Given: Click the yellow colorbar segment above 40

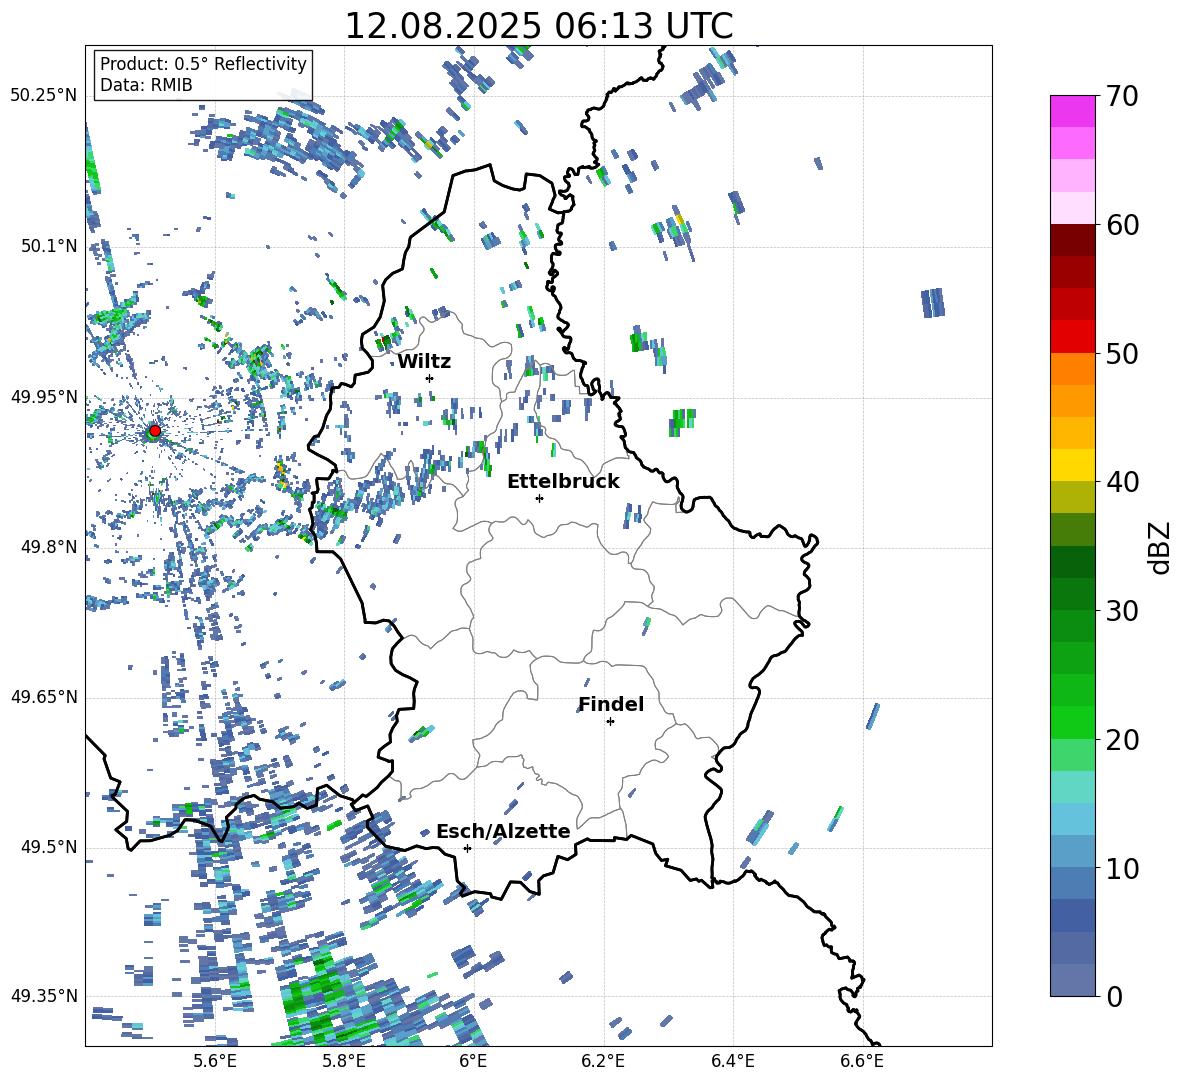Looking at the screenshot, I should pos(1072,464).
